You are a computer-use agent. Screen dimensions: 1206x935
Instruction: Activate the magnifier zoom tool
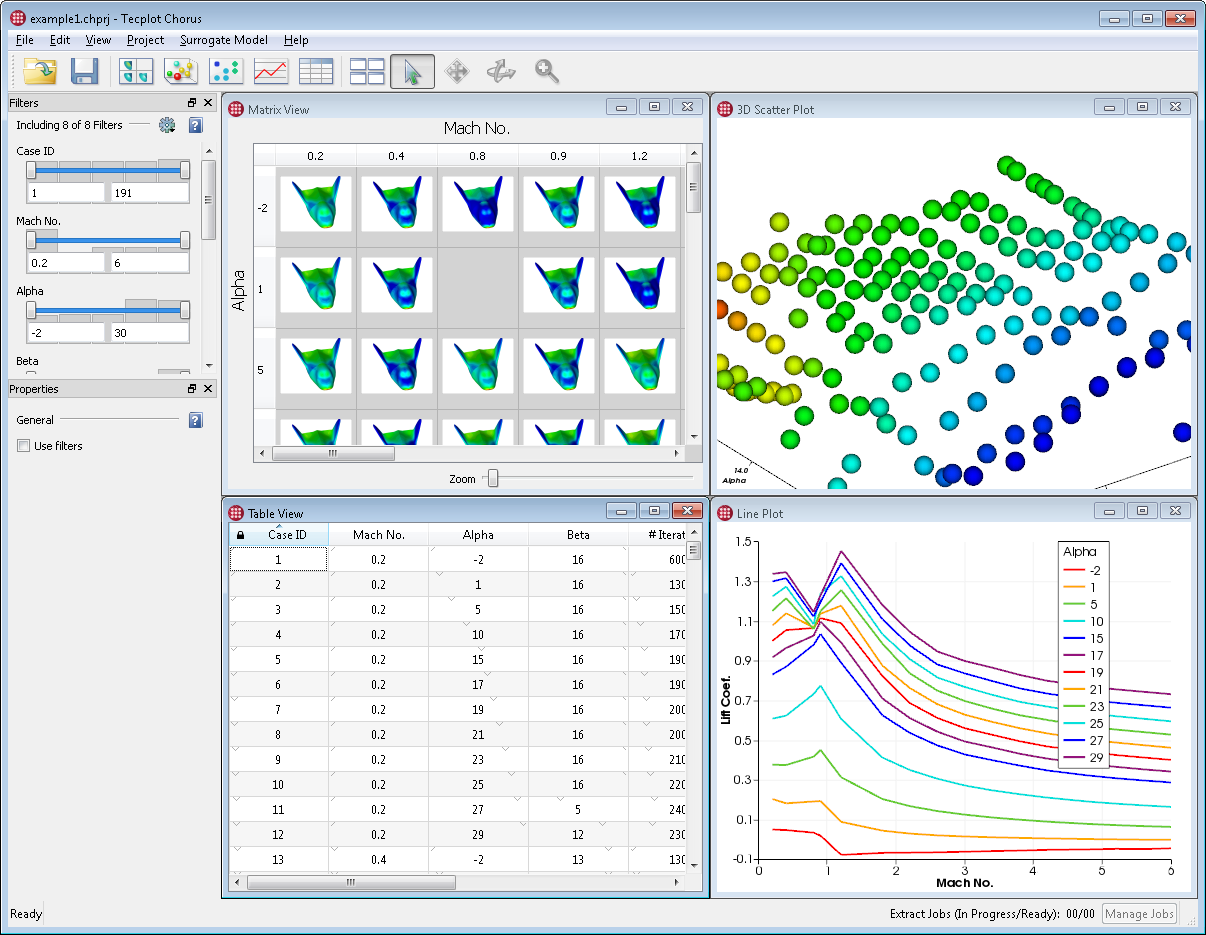pyautogui.click(x=546, y=71)
